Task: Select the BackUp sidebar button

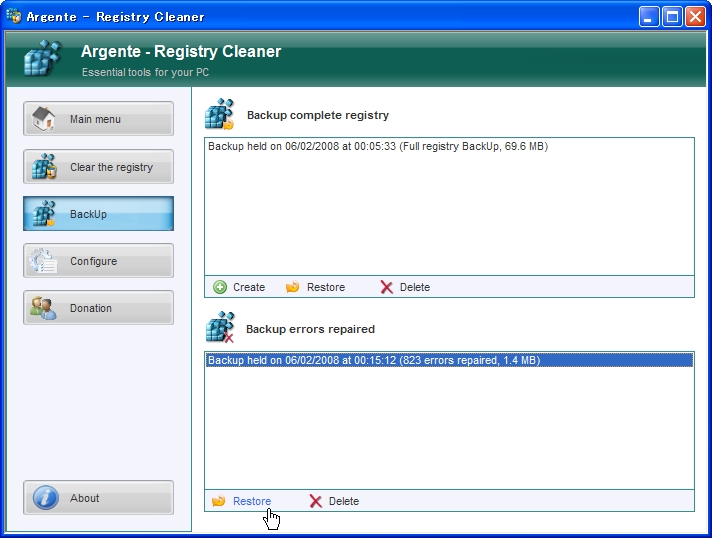Action: click(98, 213)
